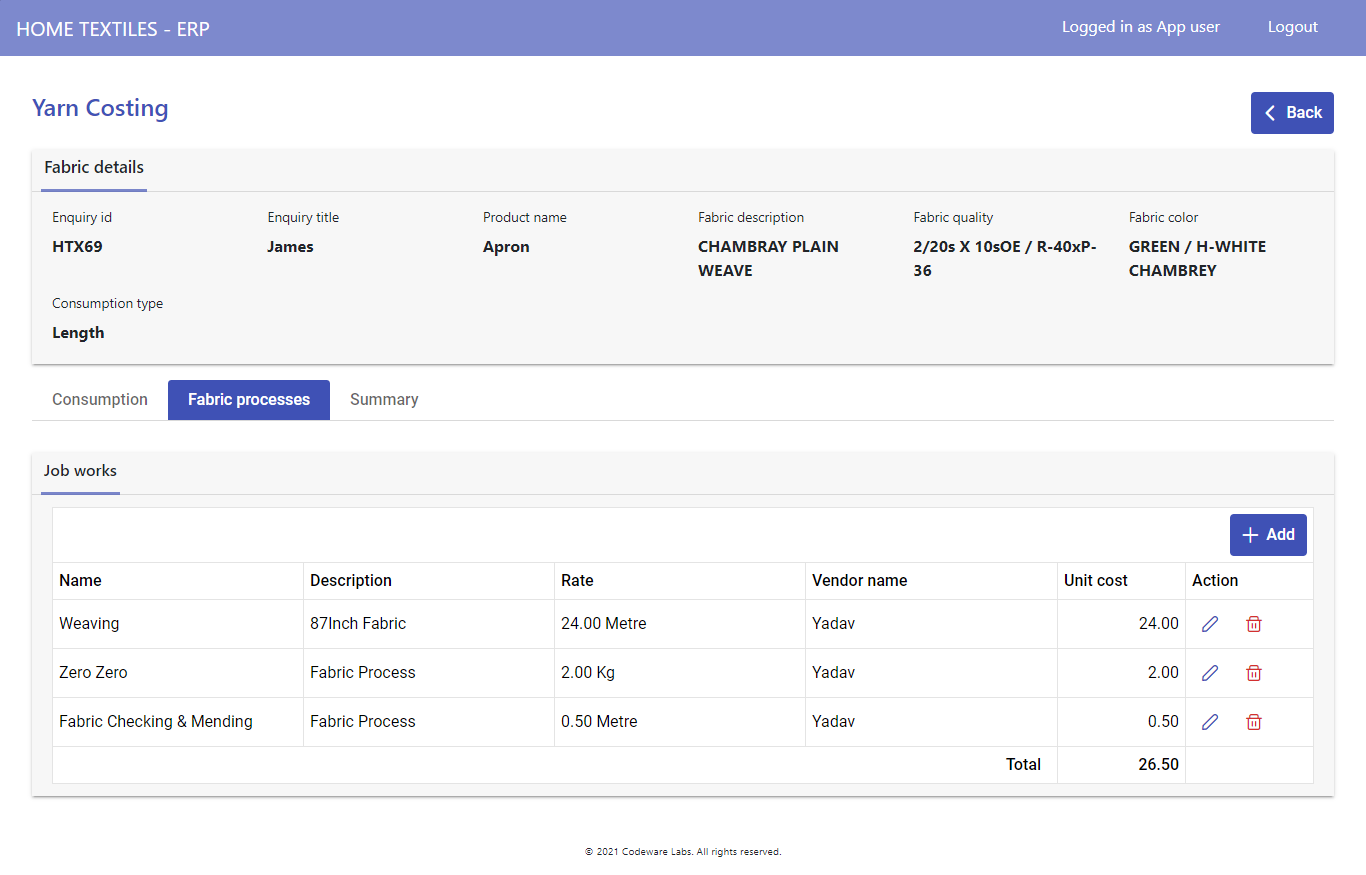Switch to the Consumption tab
Screen dimensions: 1366x875
pos(100,400)
